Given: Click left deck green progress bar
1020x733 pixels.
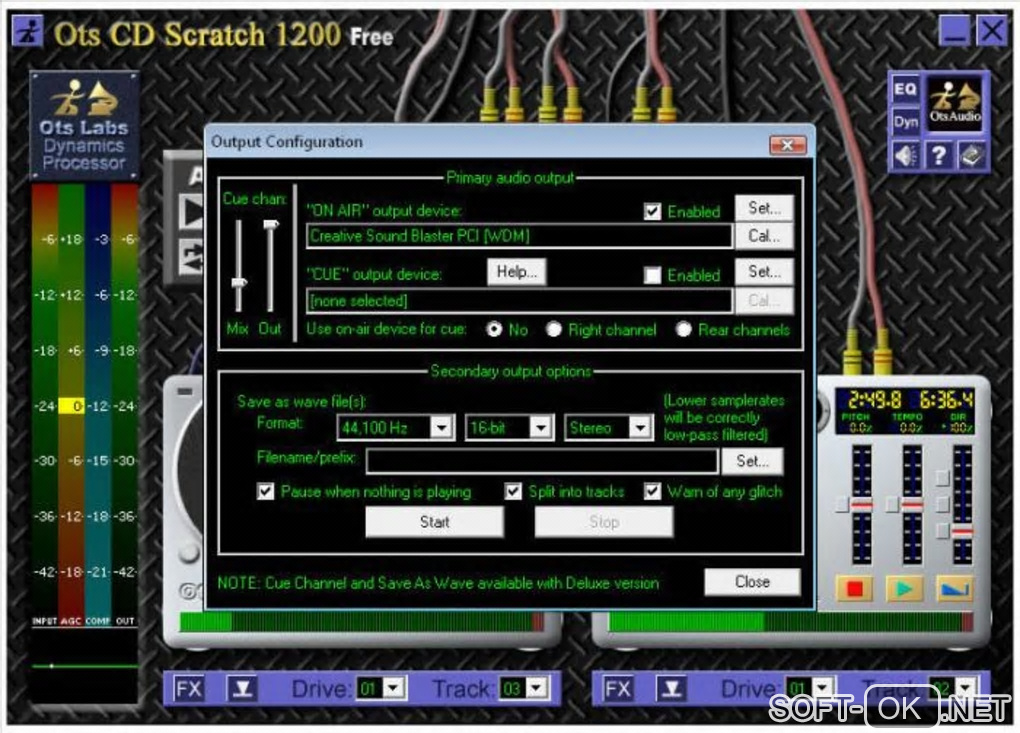Looking at the screenshot, I should 362,622.
